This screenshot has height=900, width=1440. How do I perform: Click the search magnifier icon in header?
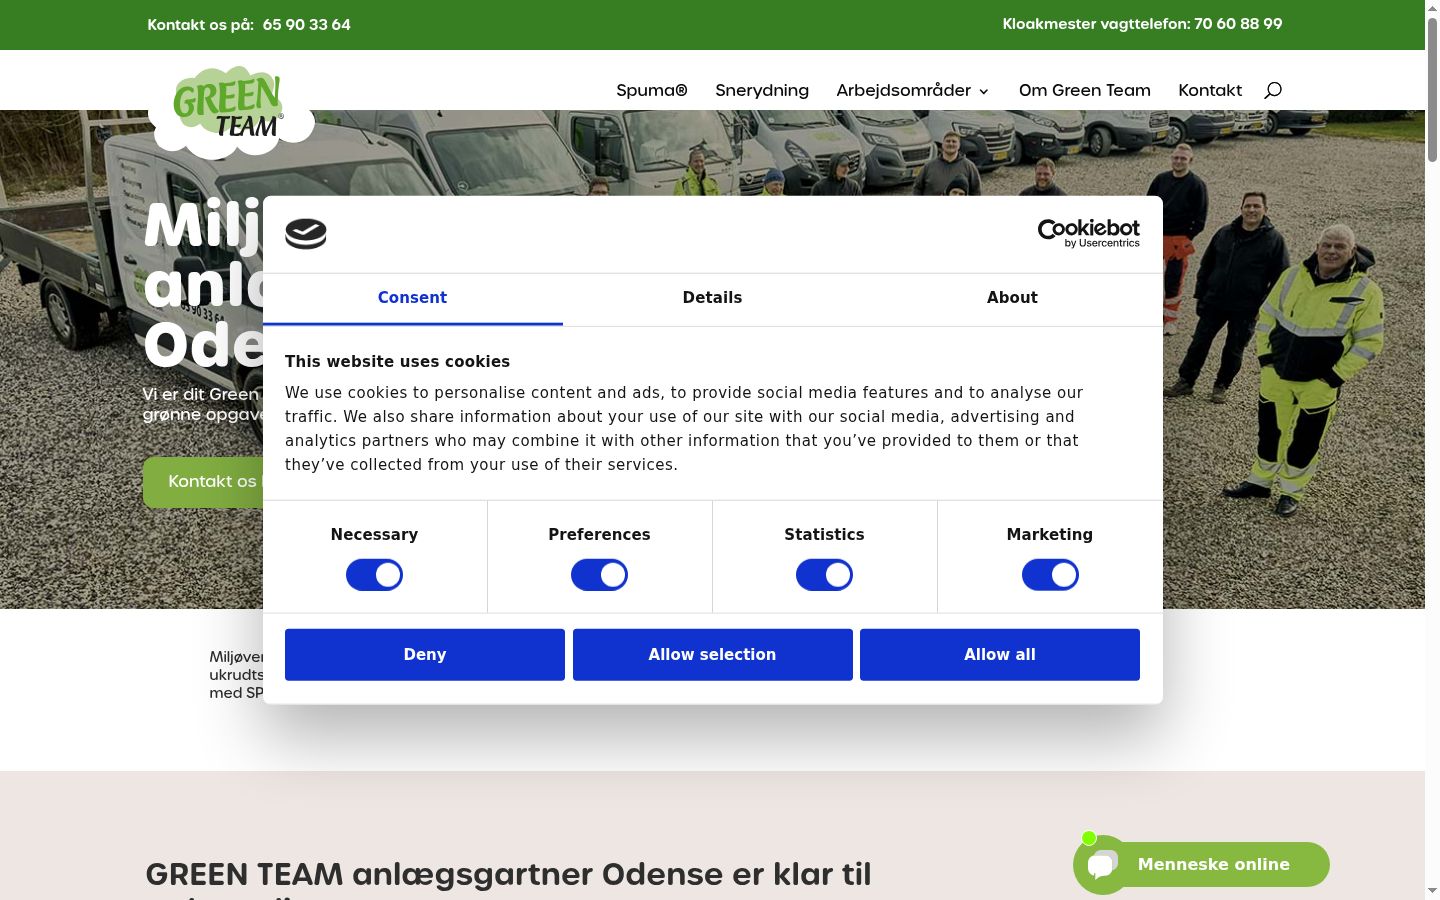point(1273,90)
